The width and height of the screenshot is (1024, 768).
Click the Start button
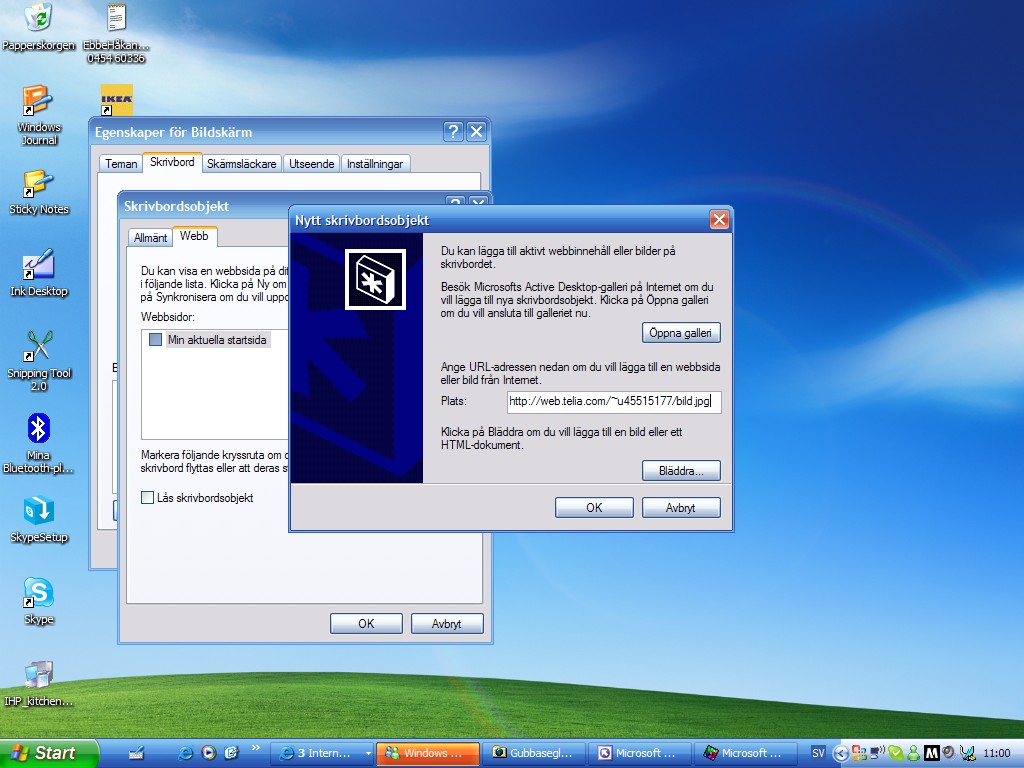click(x=48, y=753)
